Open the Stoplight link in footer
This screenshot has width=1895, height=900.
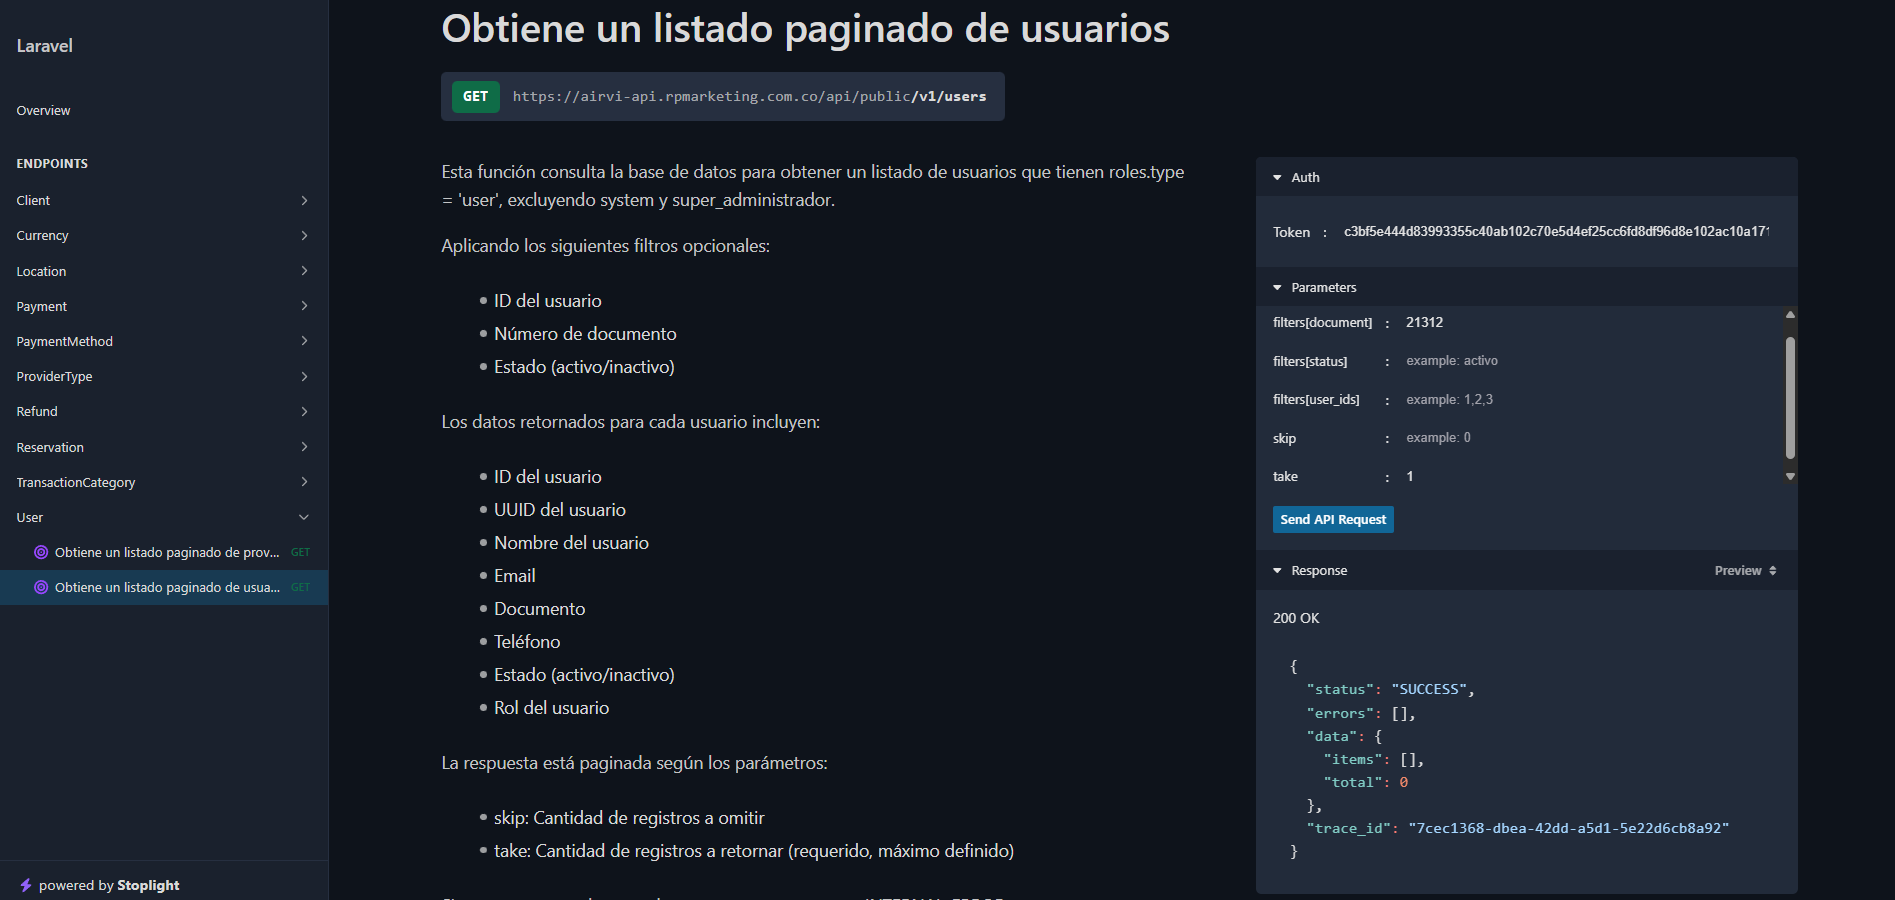pyautogui.click(x=148, y=885)
